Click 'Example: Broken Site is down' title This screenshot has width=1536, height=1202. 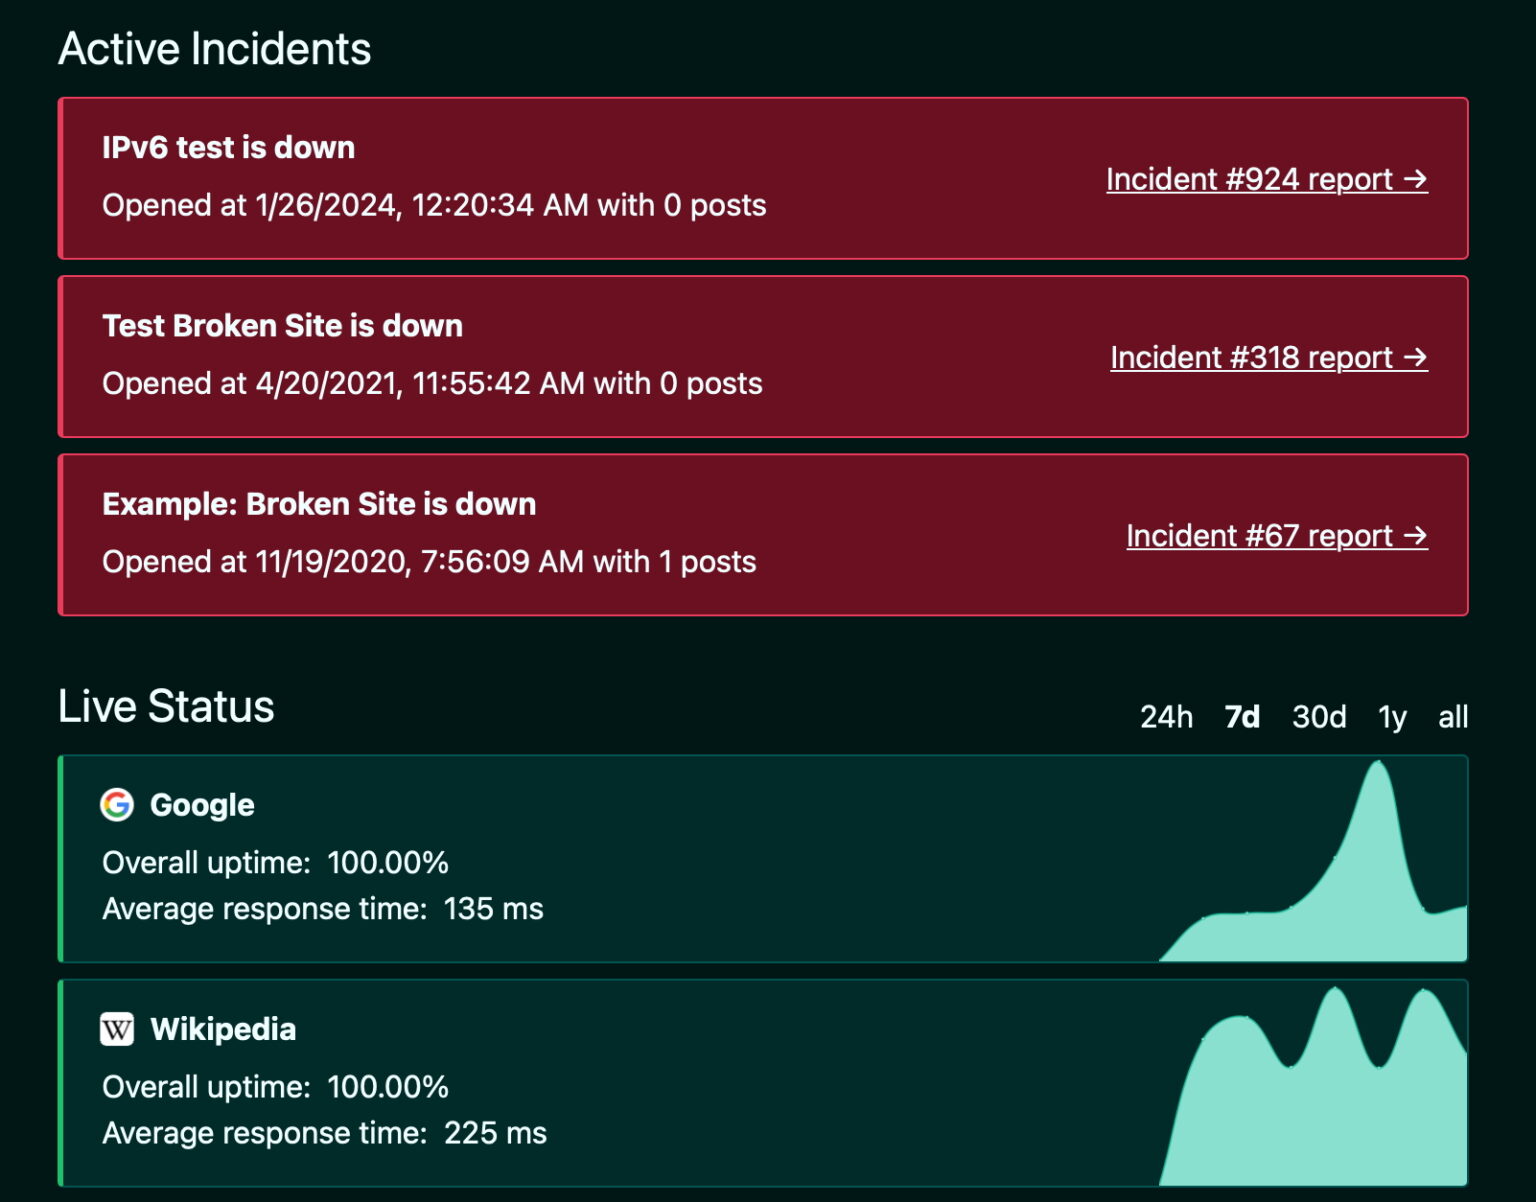[x=319, y=504]
